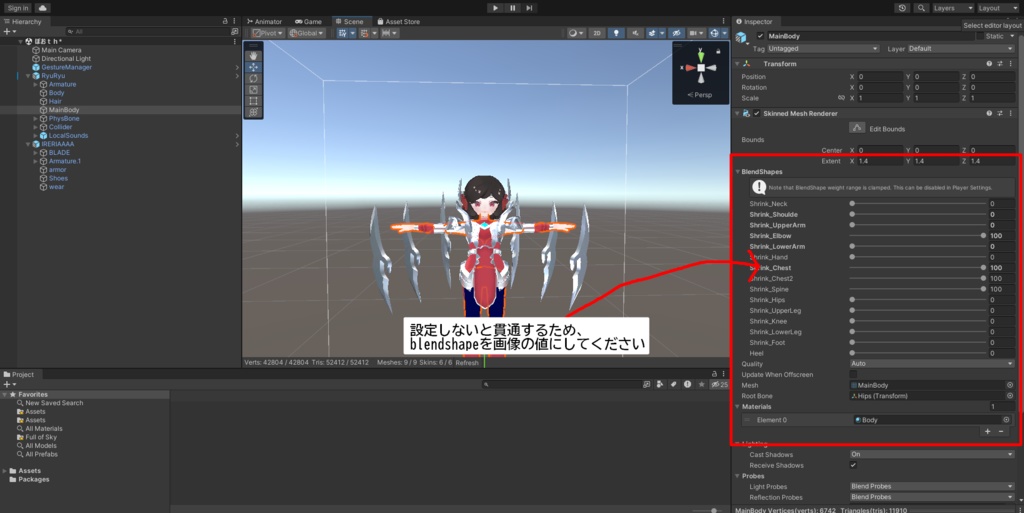
Task: Open the Cast Shadows dropdown
Action: [x=932, y=454]
